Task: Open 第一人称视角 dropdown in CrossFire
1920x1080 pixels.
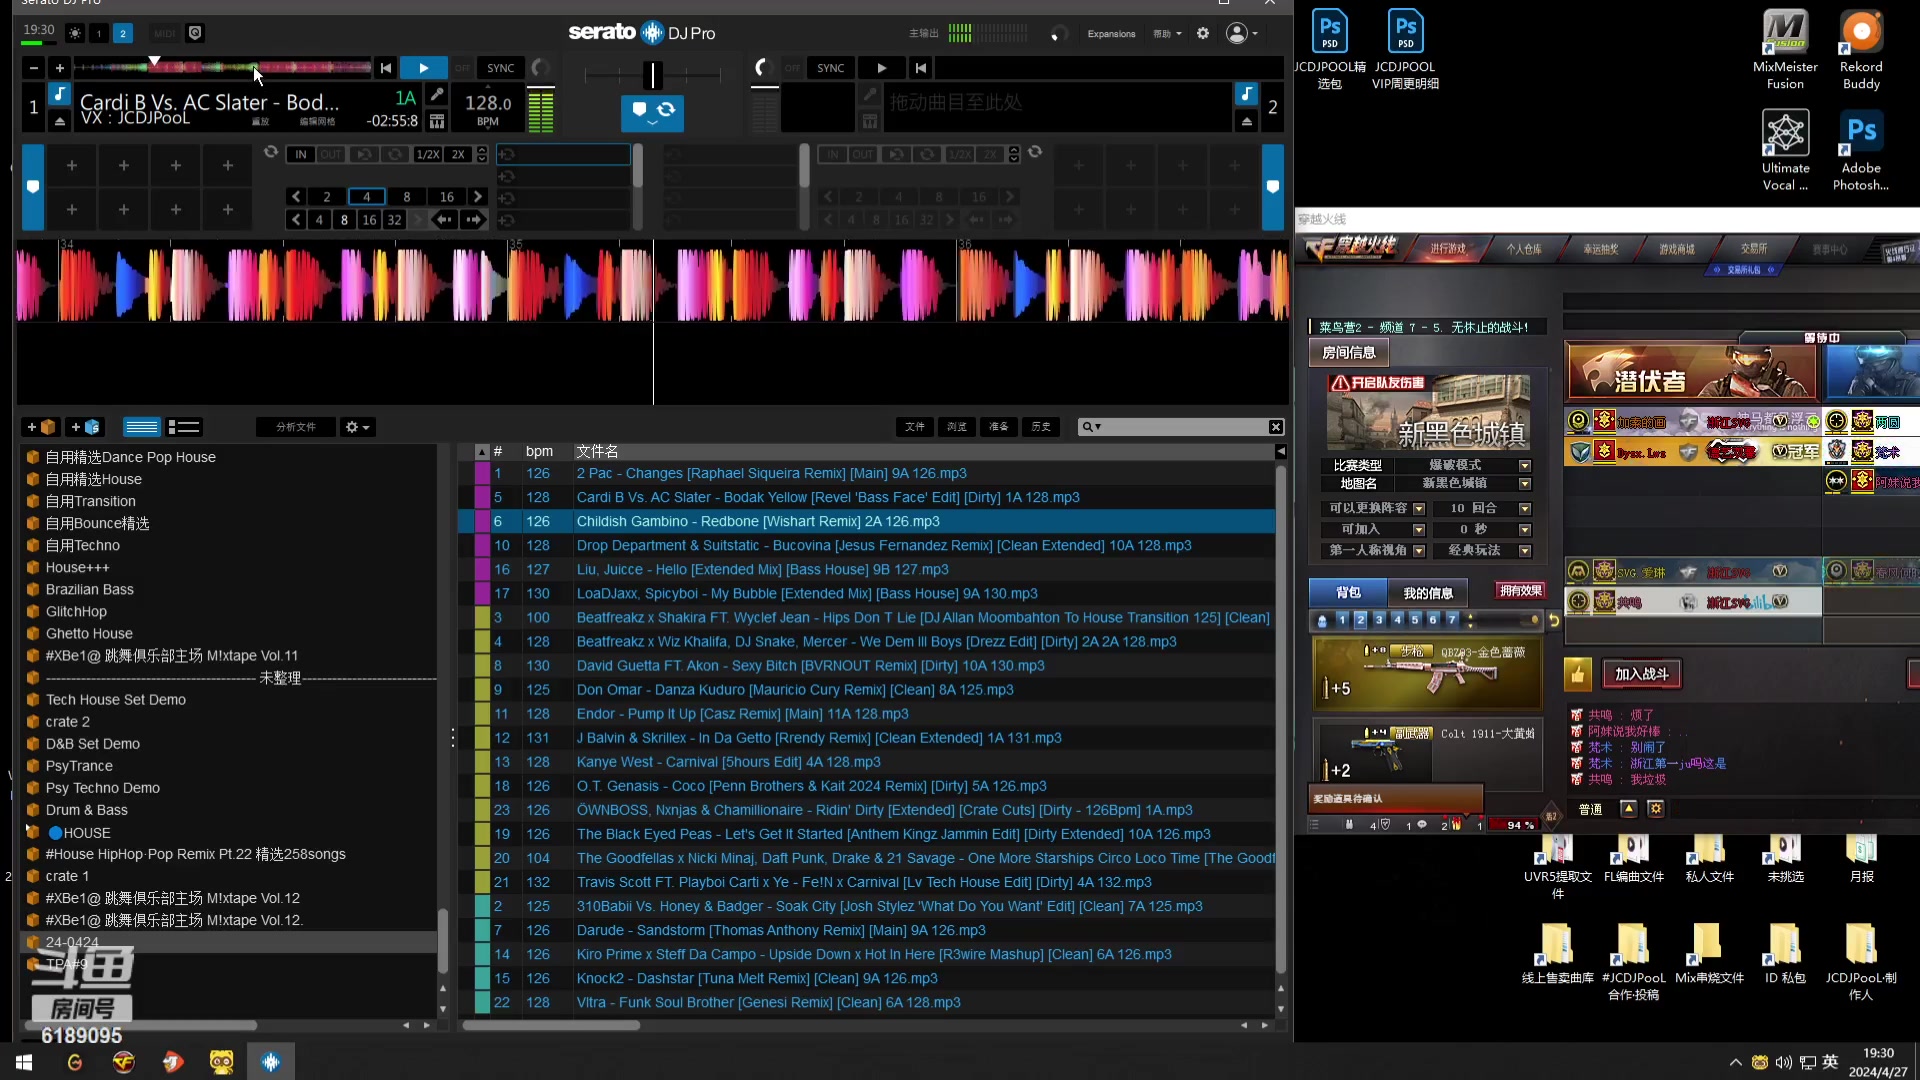Action: point(1418,551)
